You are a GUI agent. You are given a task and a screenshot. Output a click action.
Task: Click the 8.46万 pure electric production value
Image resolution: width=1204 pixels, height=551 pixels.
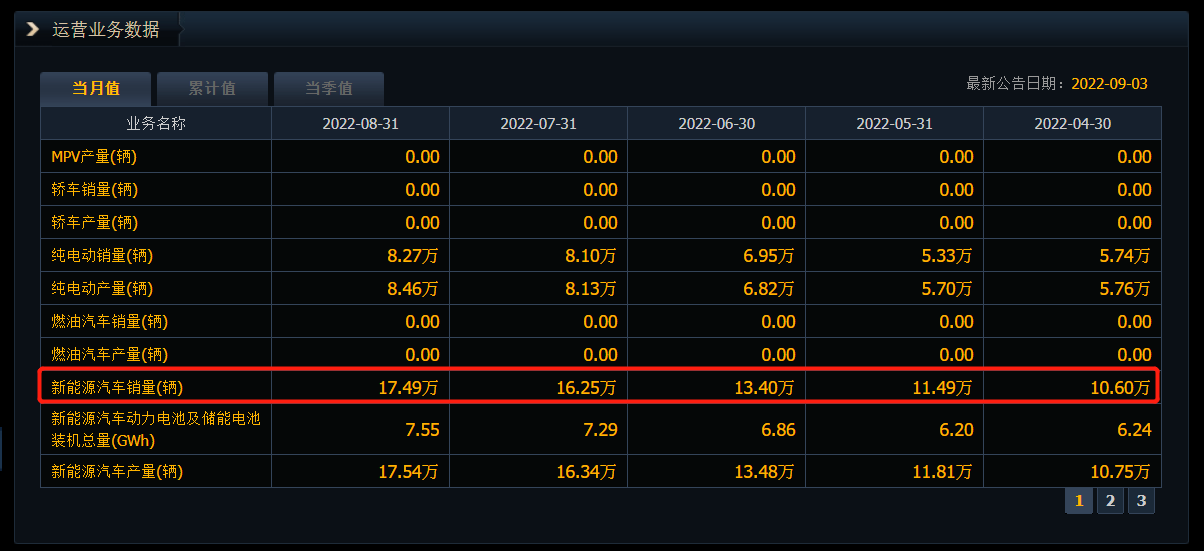tap(413, 289)
